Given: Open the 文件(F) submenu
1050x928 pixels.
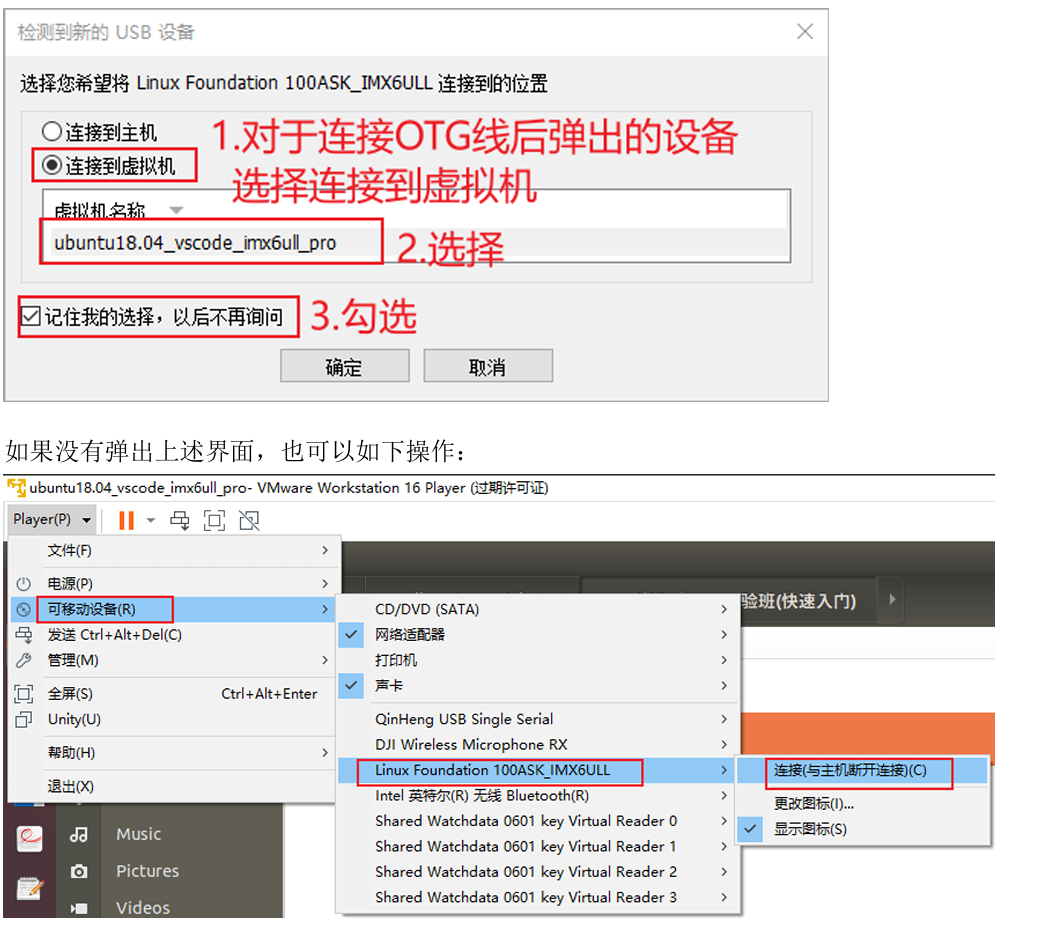Looking at the screenshot, I should pyautogui.click(x=174, y=550).
